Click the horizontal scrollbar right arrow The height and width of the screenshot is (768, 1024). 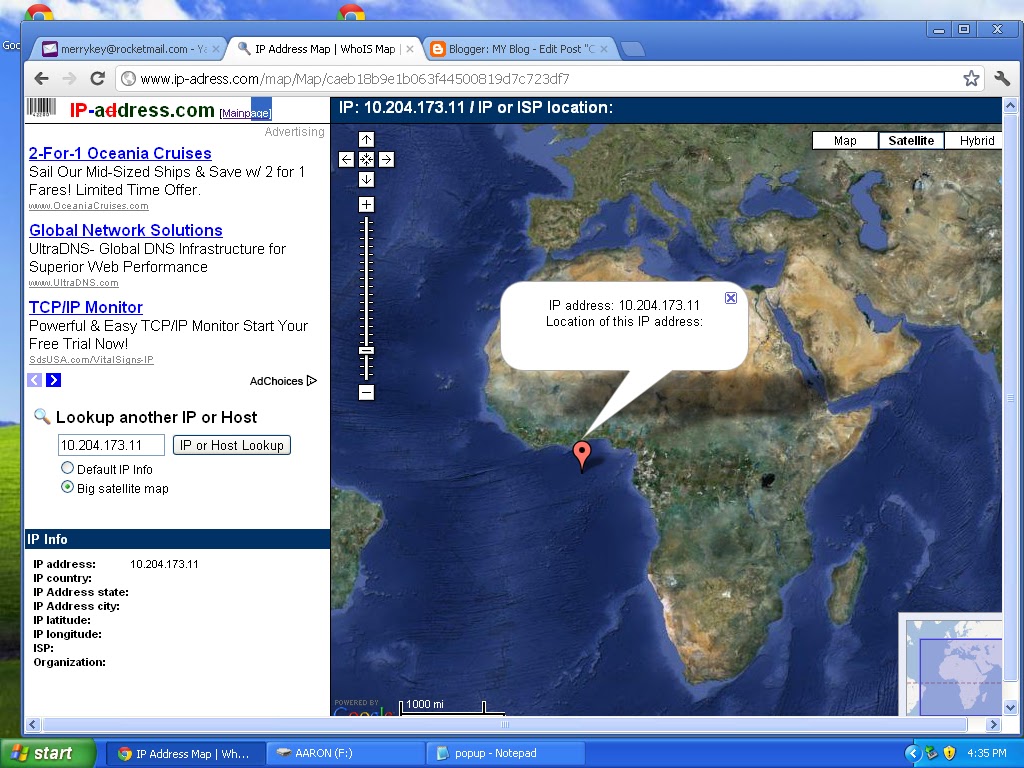click(x=993, y=724)
